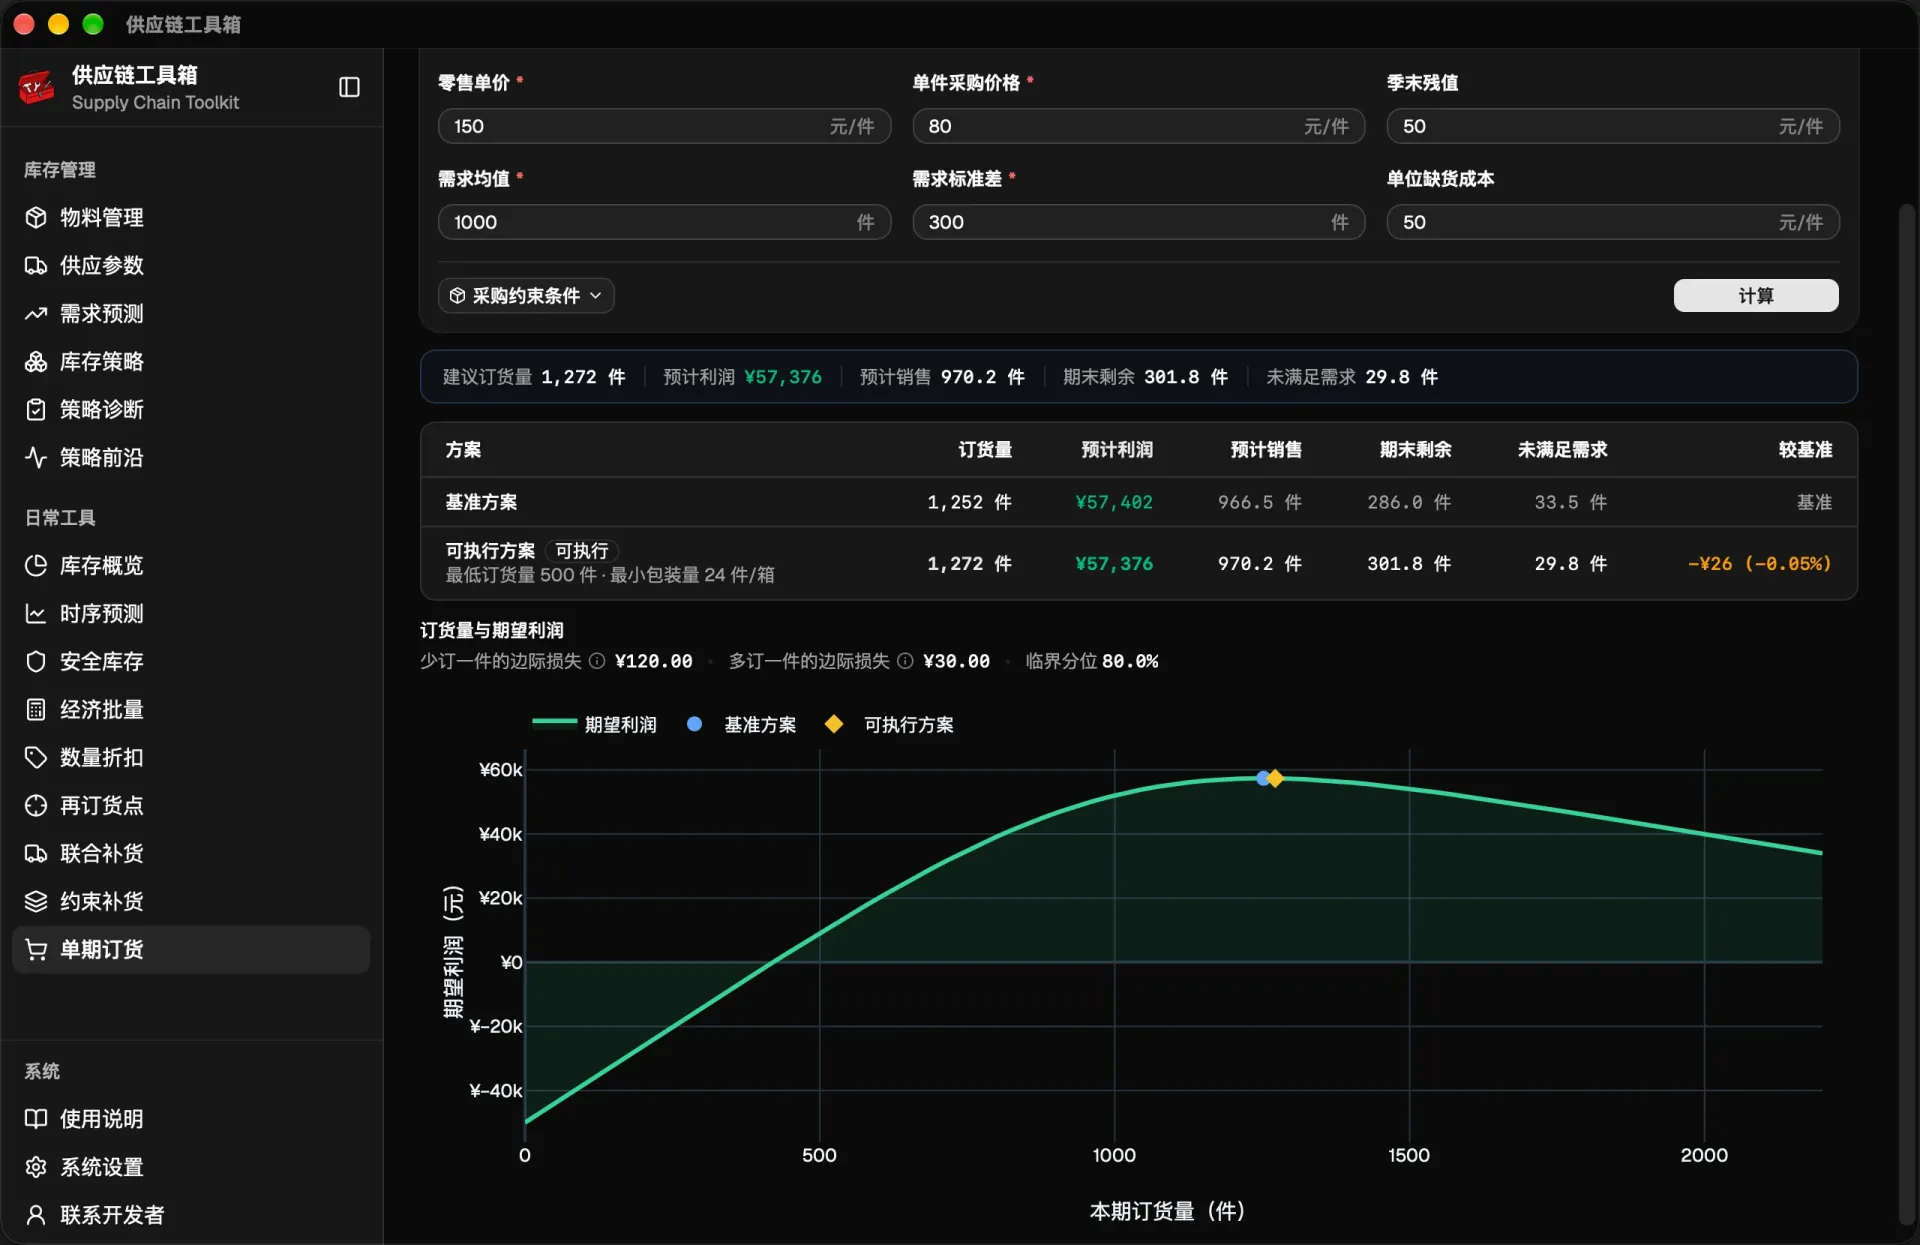Click the -¥26 (-0.05%) difference value
Viewport: 1920px width, 1245px height.
(1759, 563)
